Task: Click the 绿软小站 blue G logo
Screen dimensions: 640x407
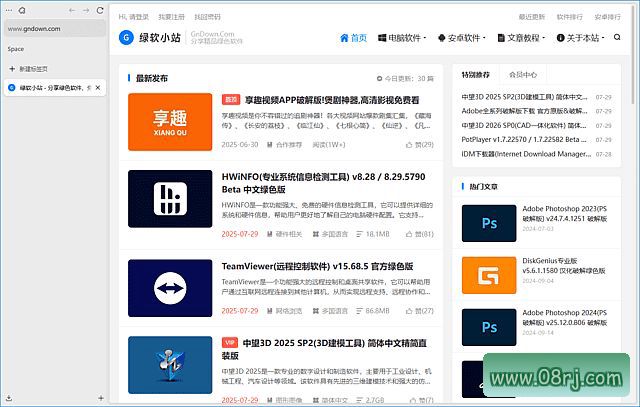Action: [126, 38]
